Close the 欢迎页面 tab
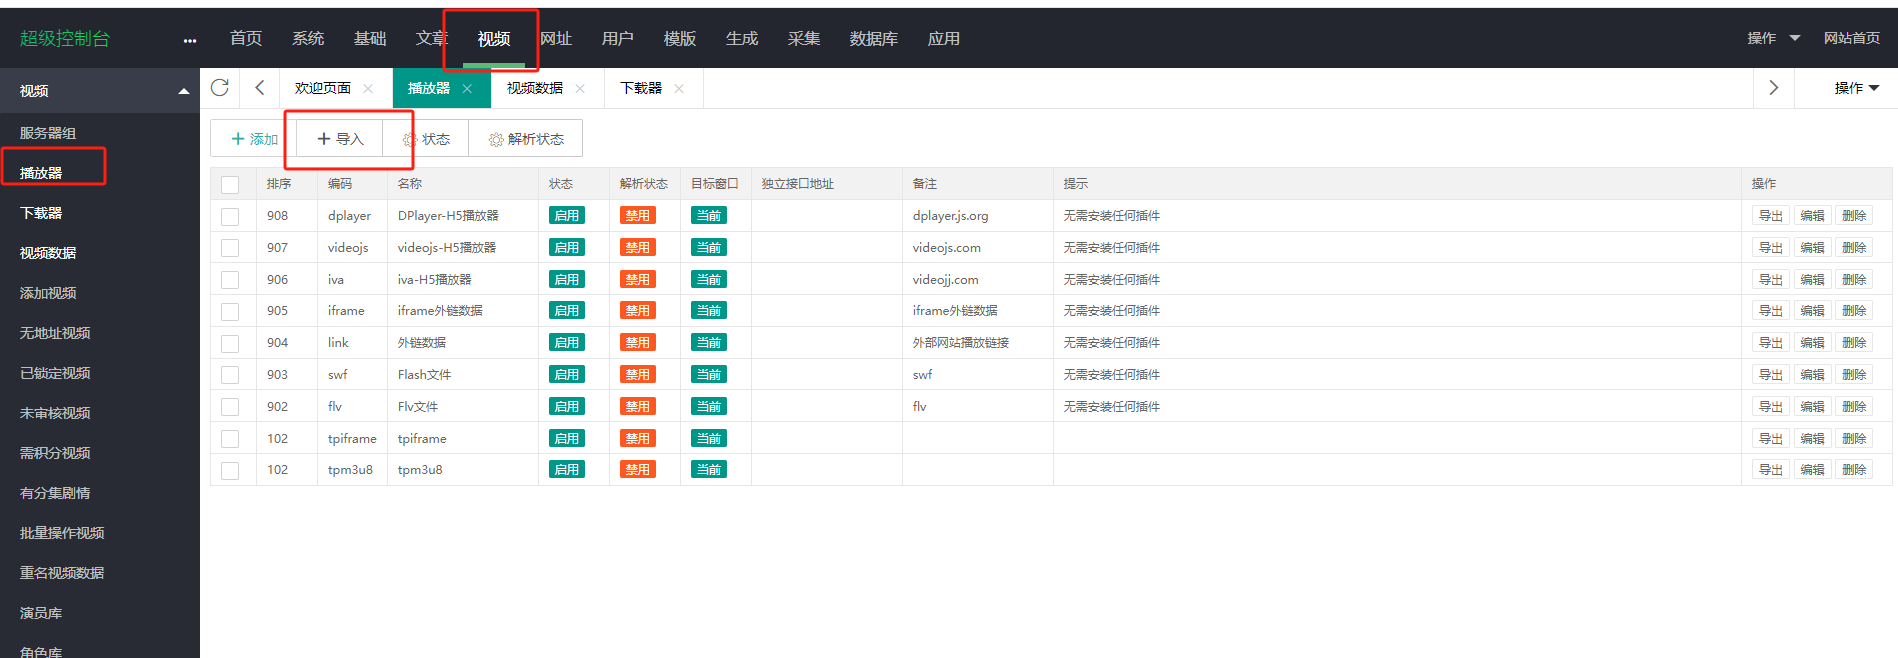This screenshot has height=658, width=1898. click(x=368, y=88)
